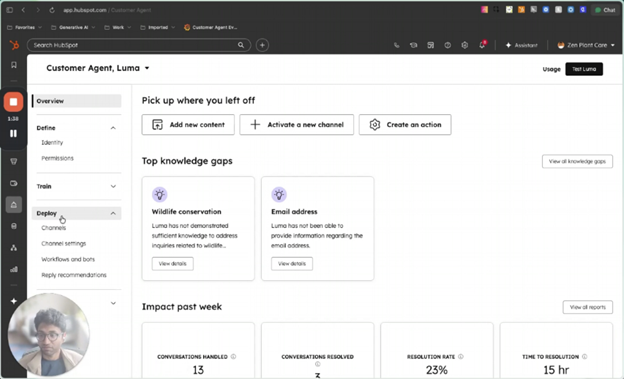Open the Usage link
624x379 pixels.
pyautogui.click(x=551, y=69)
